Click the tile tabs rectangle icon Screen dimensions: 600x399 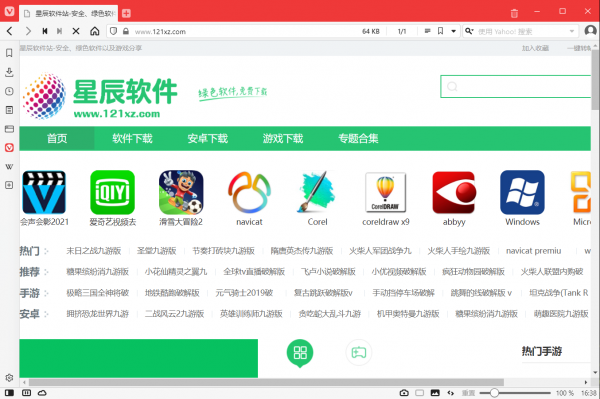pos(420,393)
